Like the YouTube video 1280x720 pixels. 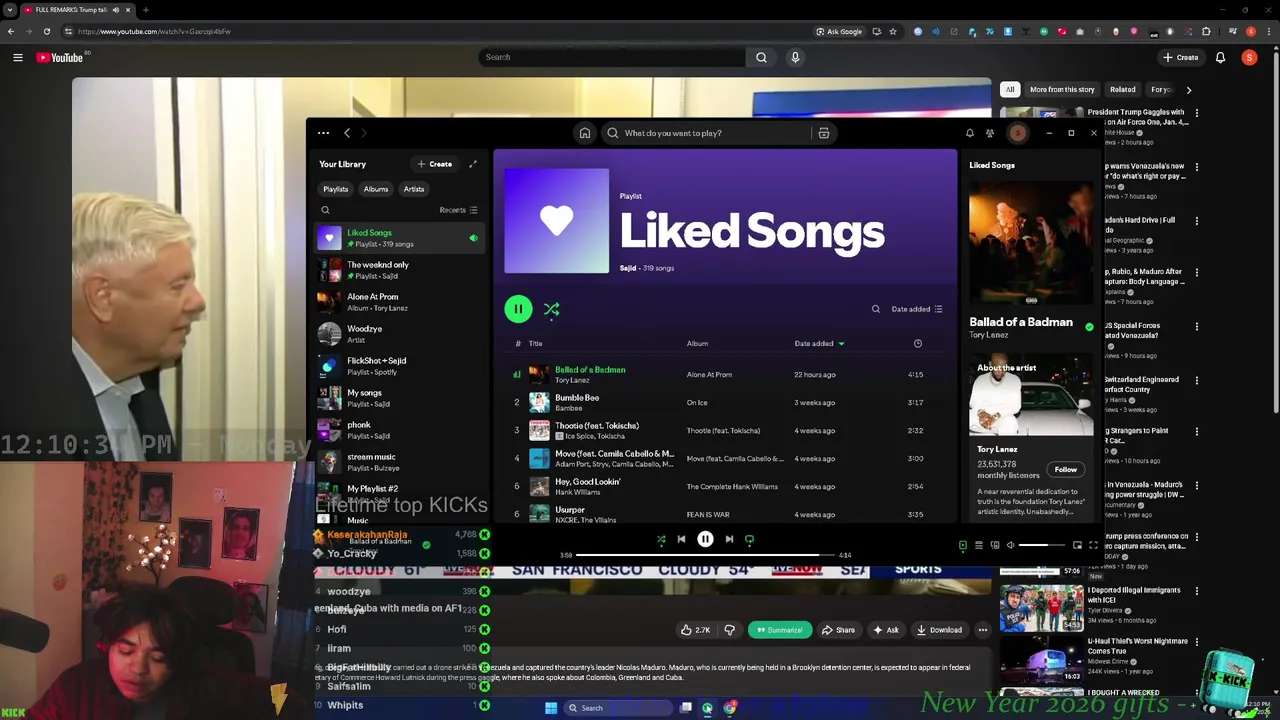(696, 630)
